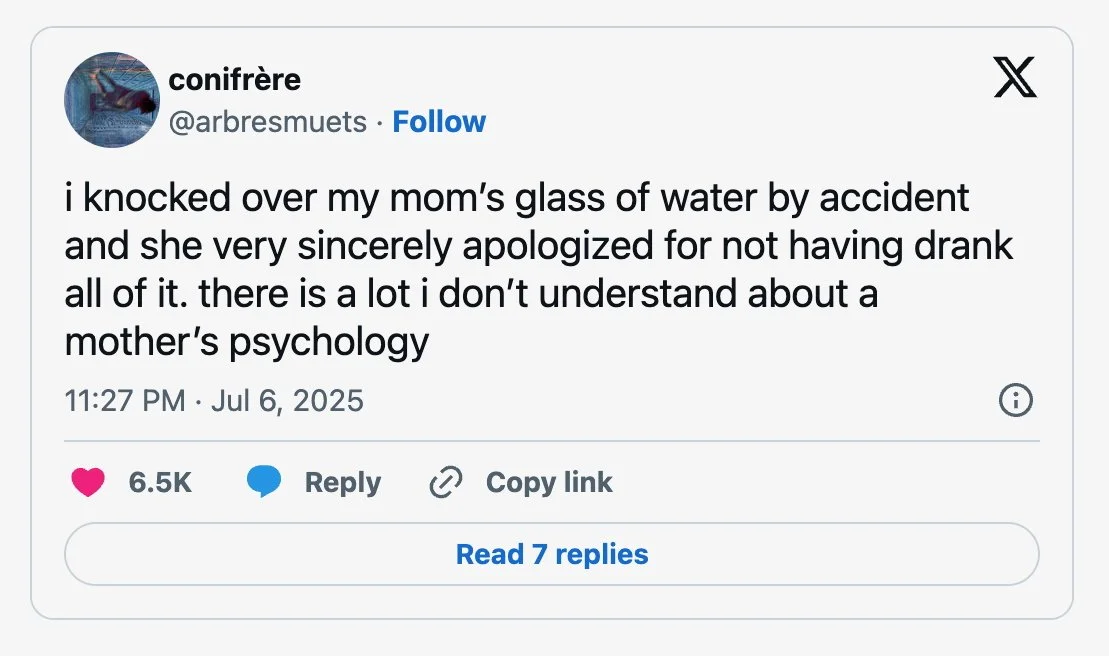This screenshot has height=656, width=1109.
Task: Open the @arbresmuets handle link
Action: (x=268, y=122)
